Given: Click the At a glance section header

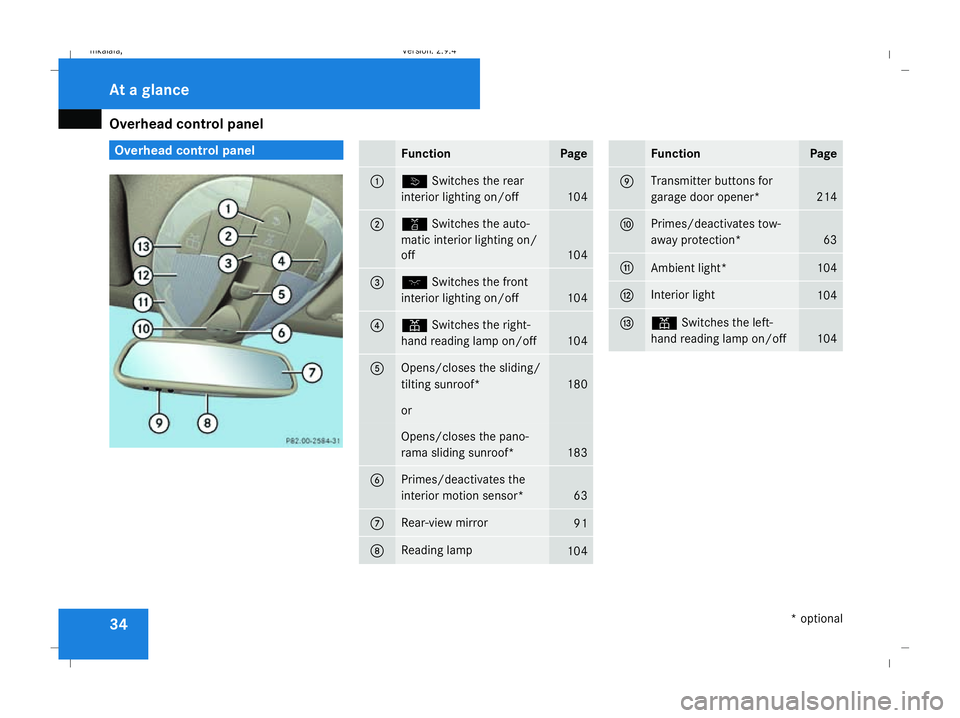Looking at the screenshot, I should [x=148, y=90].
